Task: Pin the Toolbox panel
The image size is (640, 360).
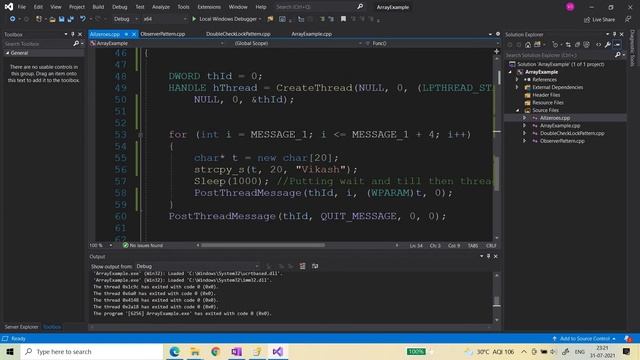Action: (x=73, y=34)
